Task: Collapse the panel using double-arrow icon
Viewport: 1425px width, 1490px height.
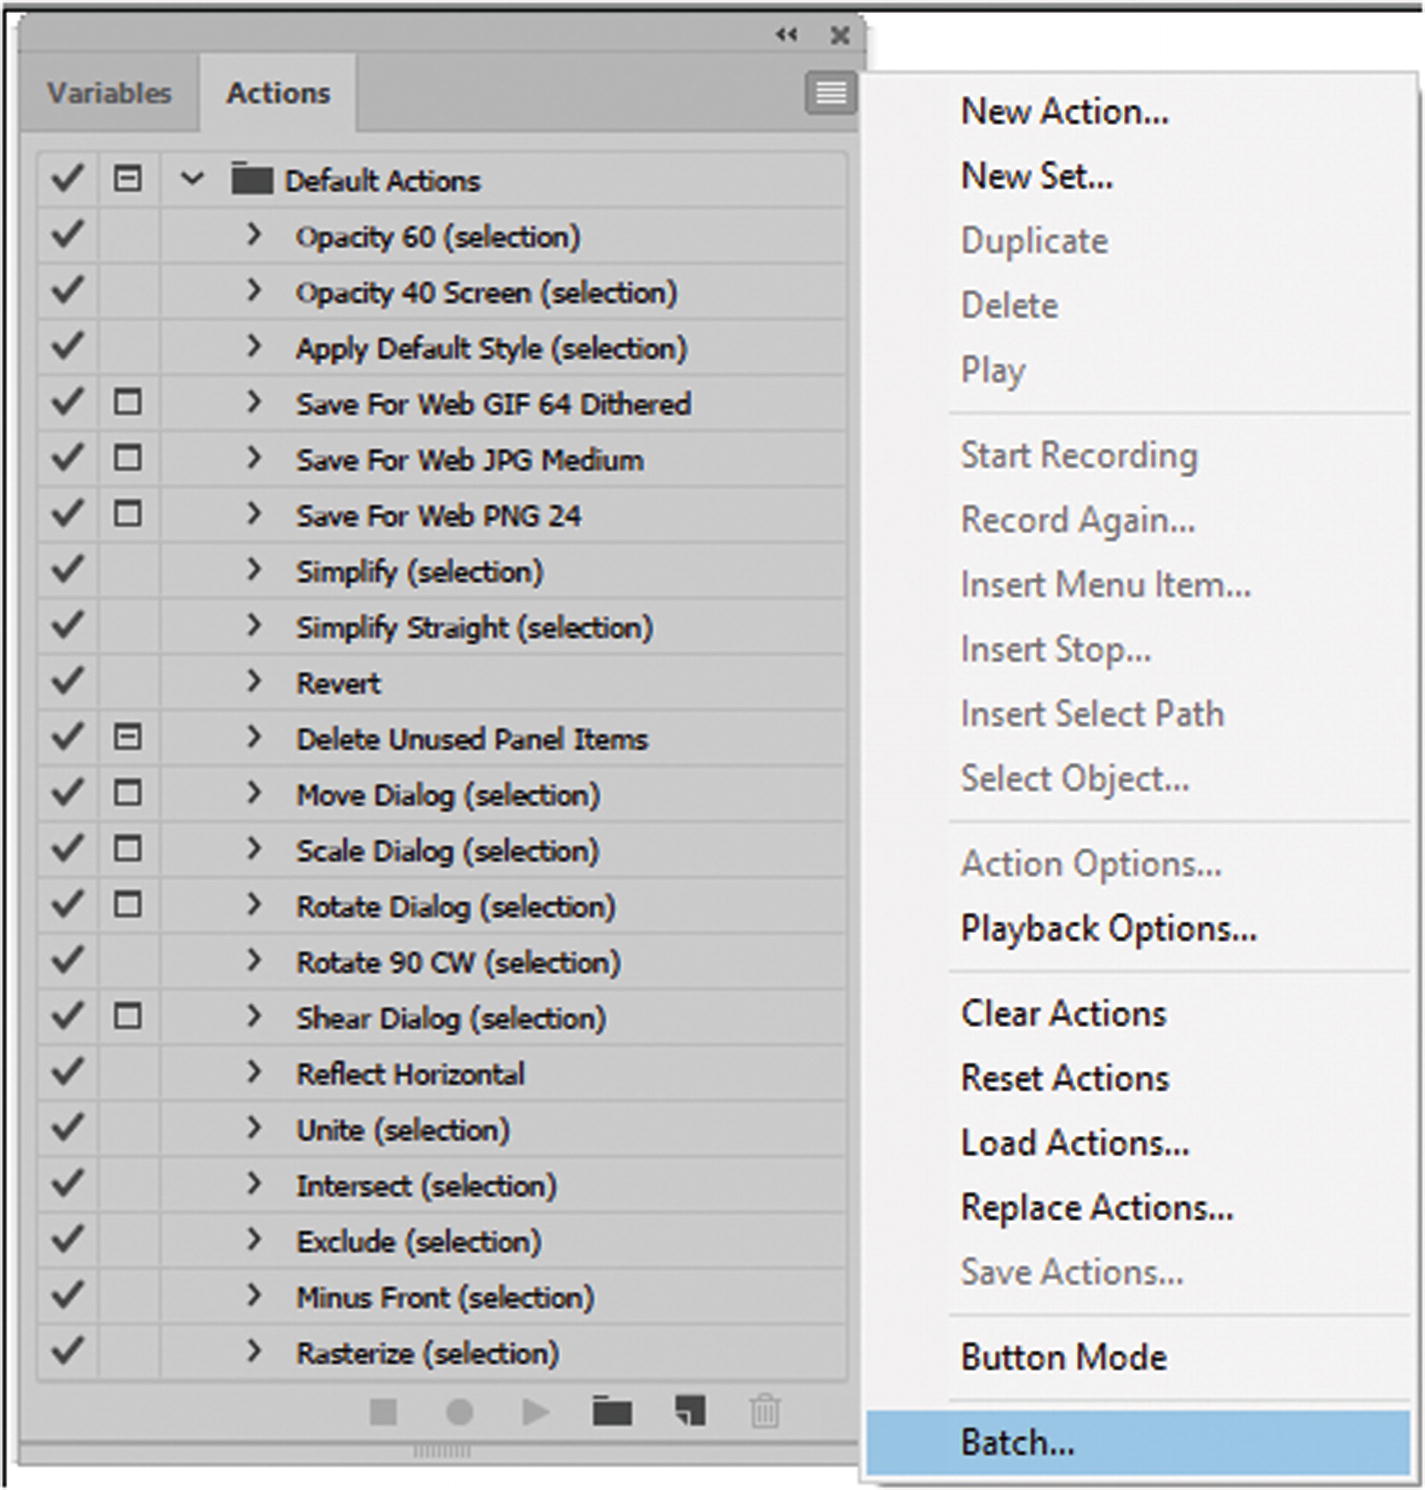Action: click(787, 35)
